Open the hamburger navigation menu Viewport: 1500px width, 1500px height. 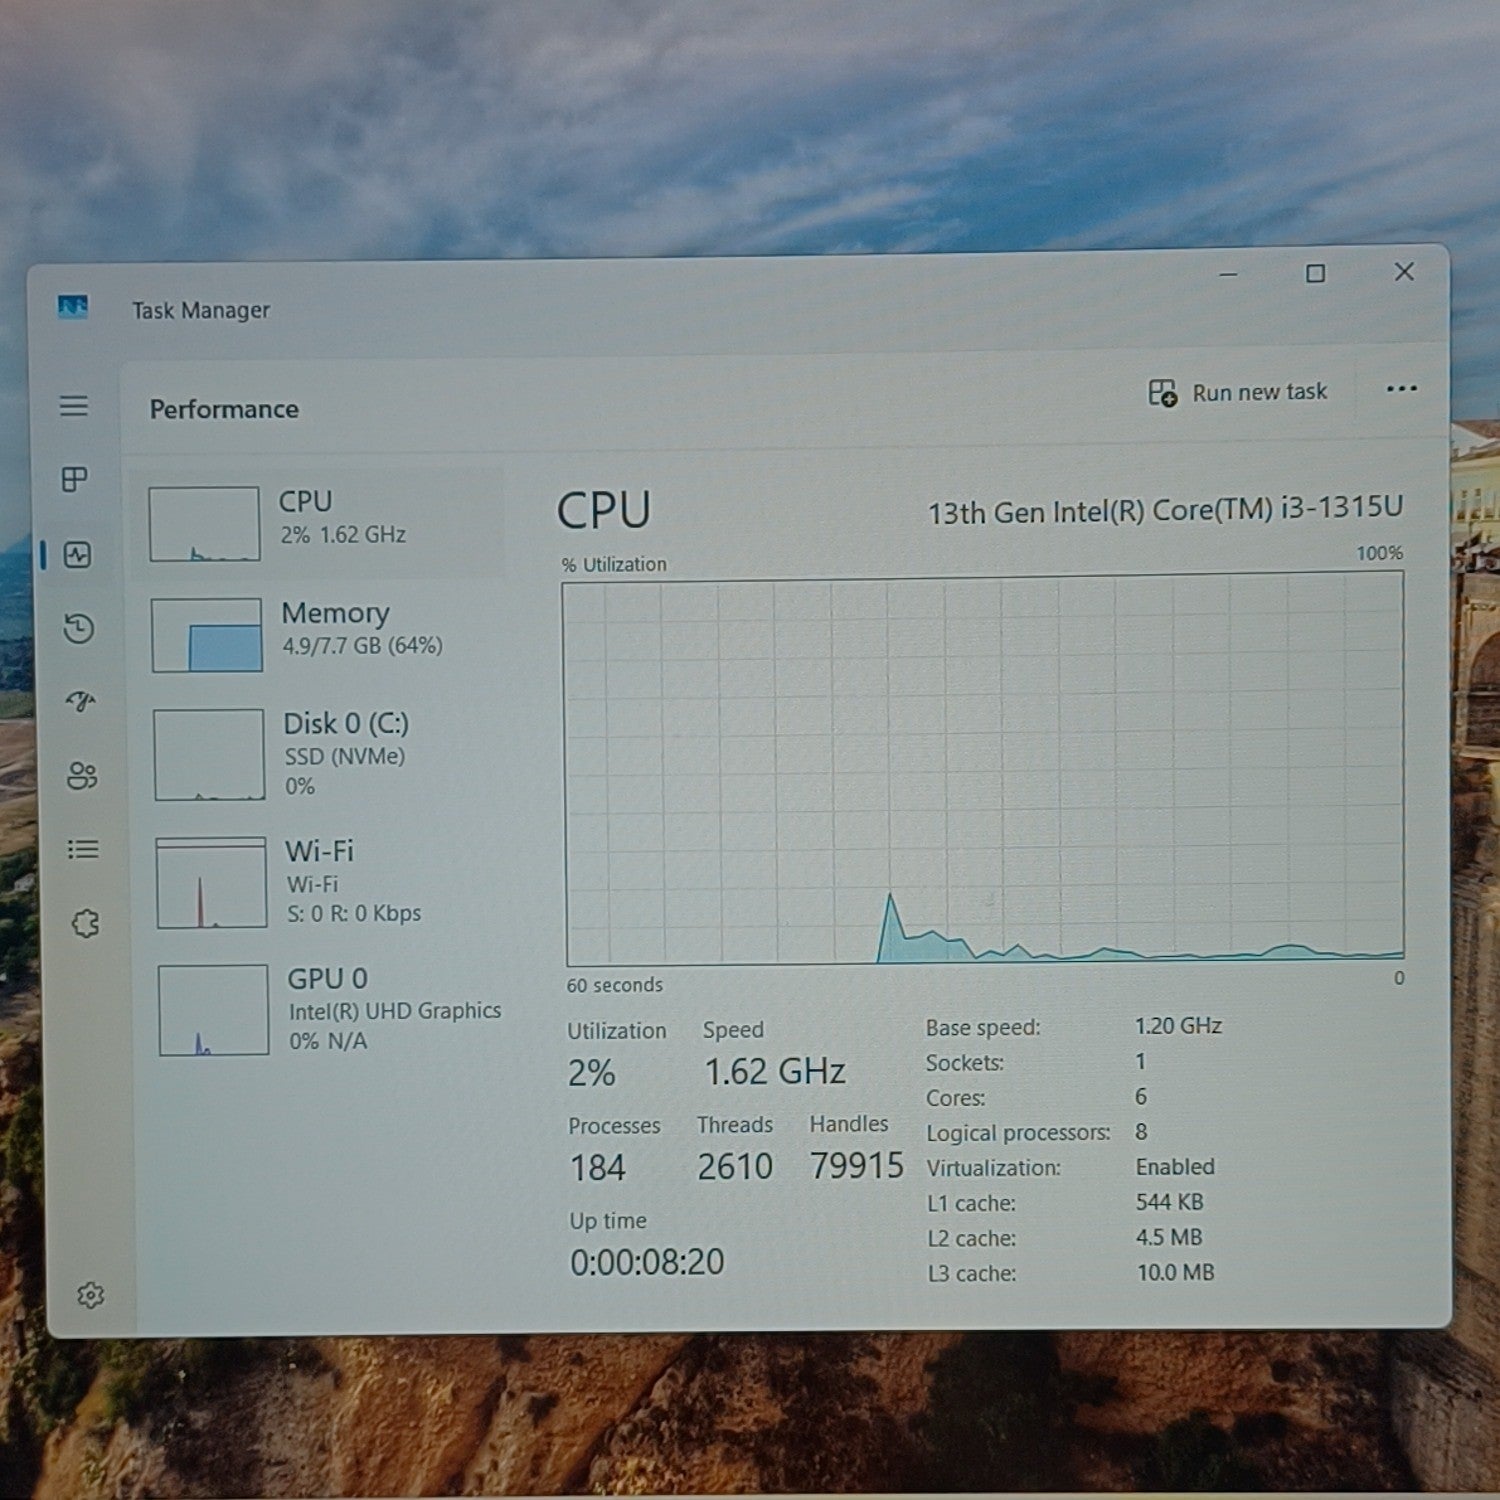pyautogui.click(x=73, y=406)
